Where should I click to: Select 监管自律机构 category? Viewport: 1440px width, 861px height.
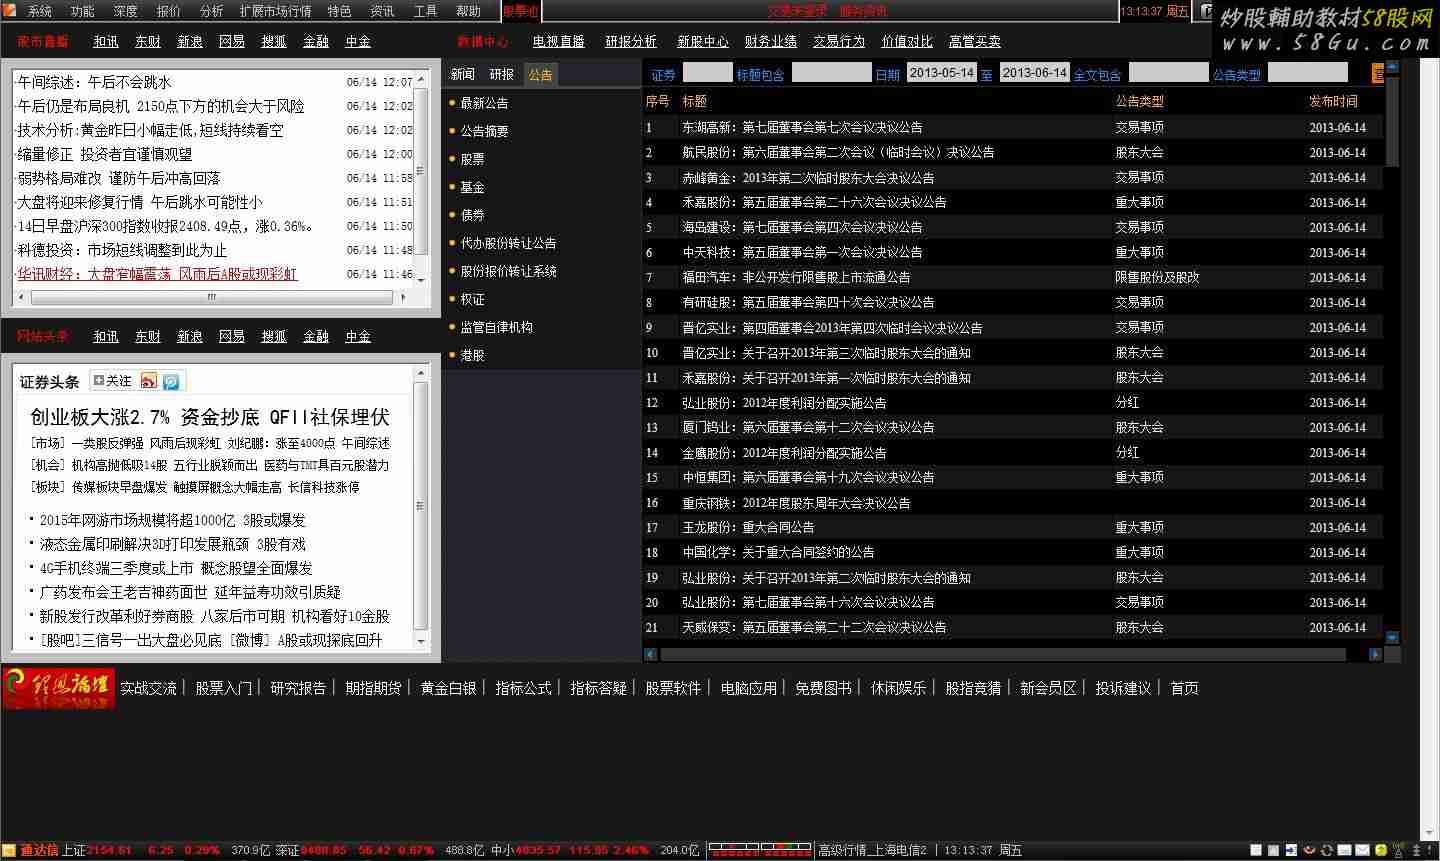pos(497,327)
